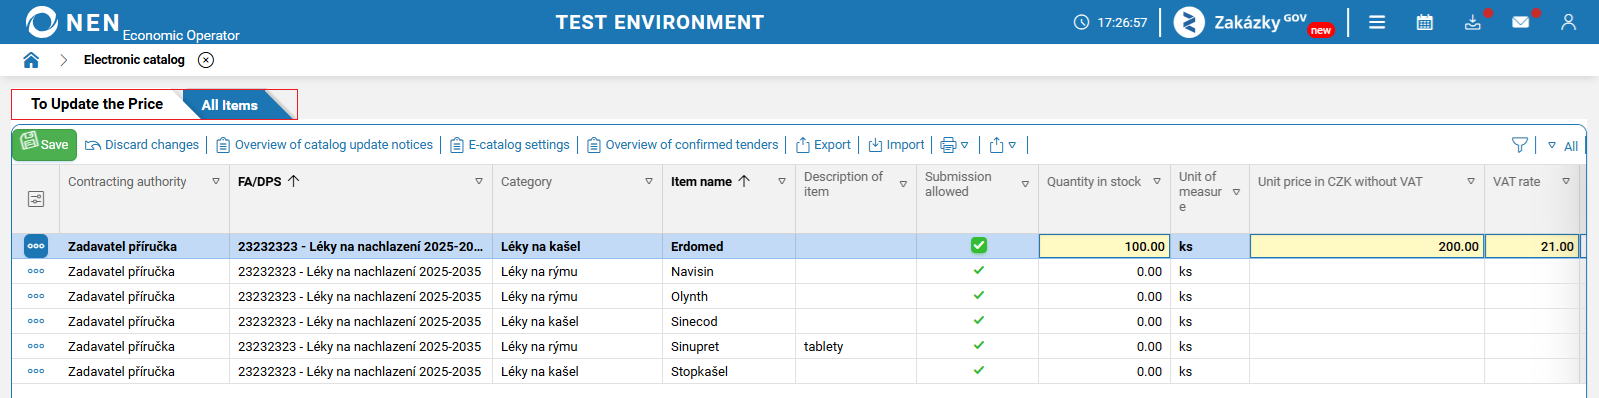Discard changes in the catalog
This screenshot has width=1599, height=398.
142,145
